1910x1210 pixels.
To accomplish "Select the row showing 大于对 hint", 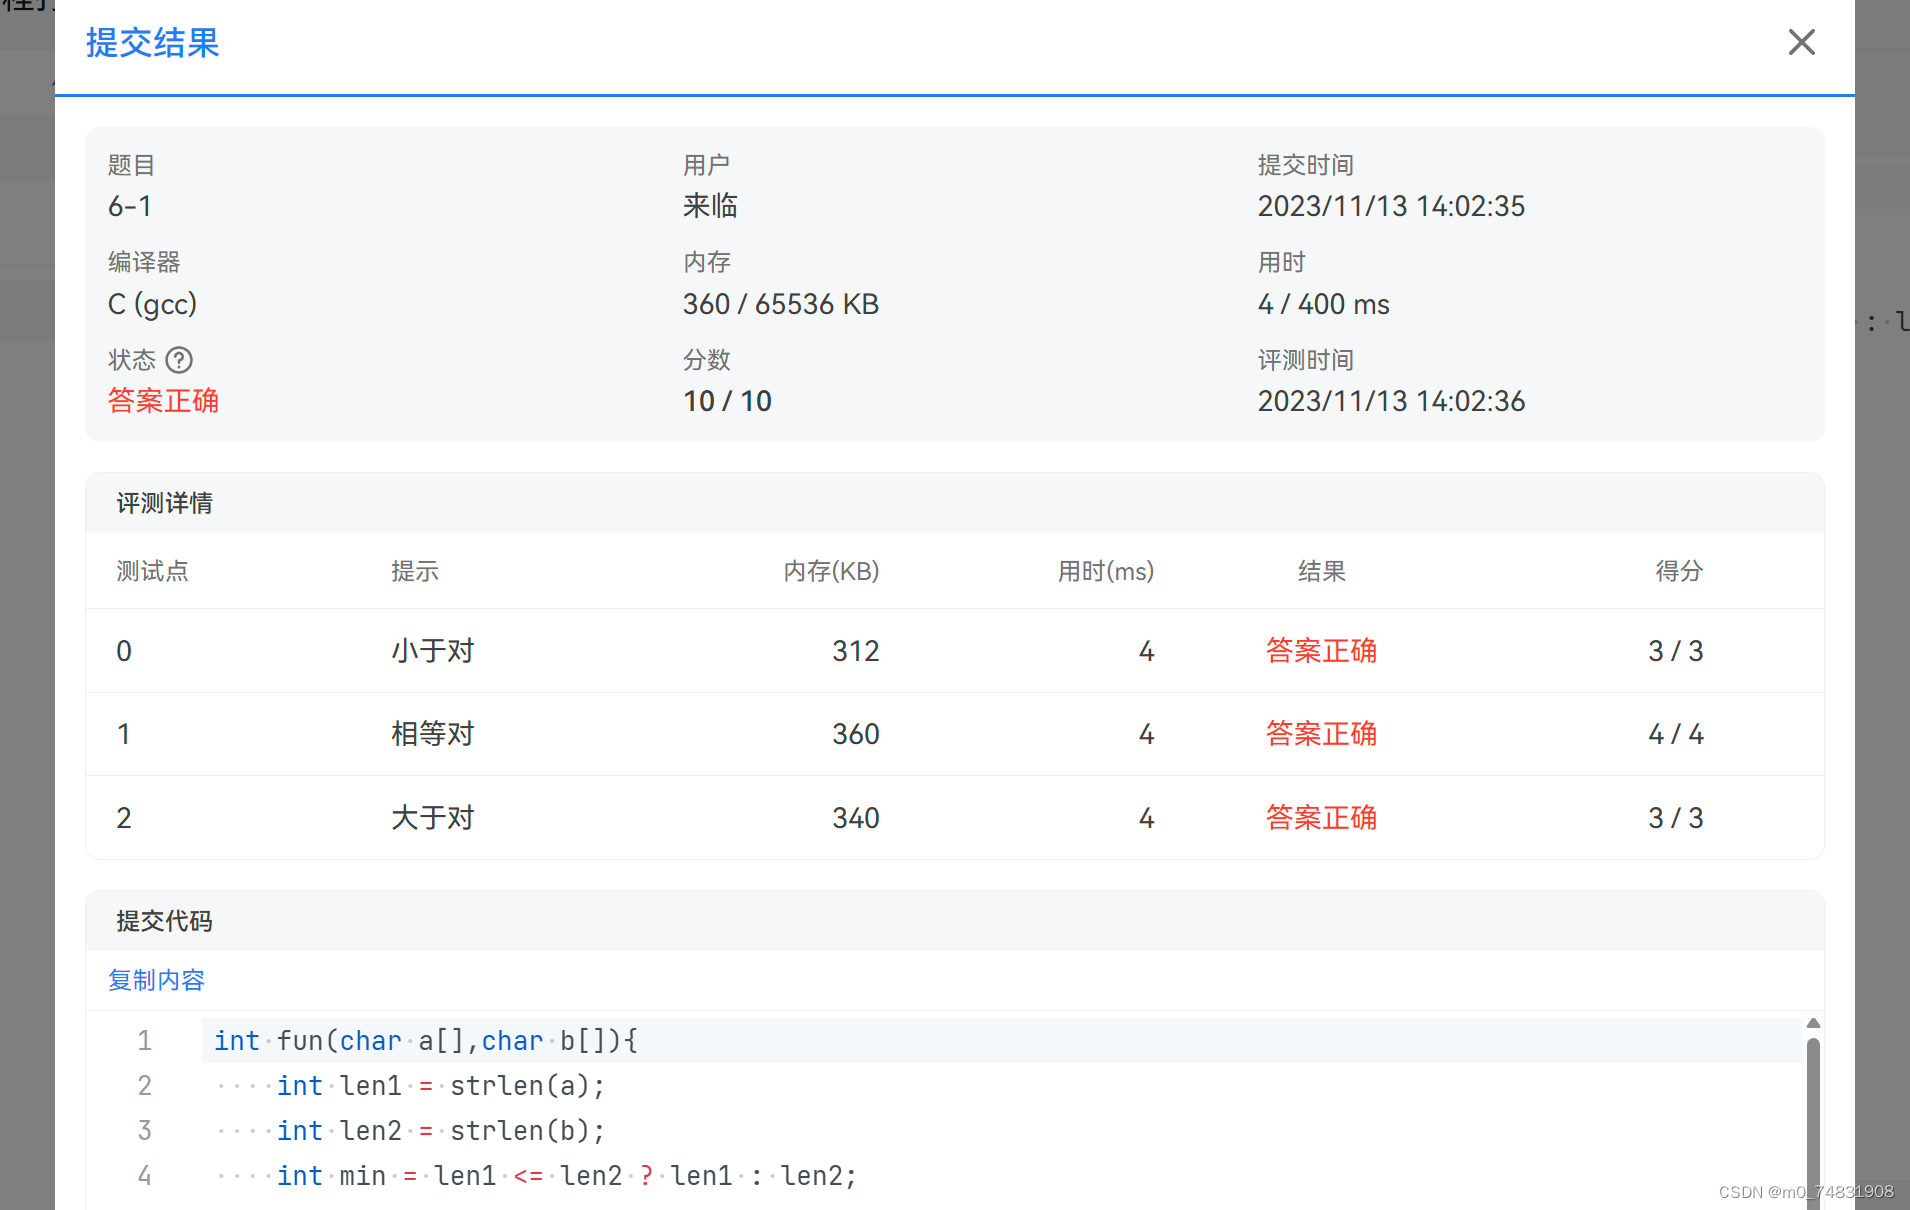I will tap(432, 817).
